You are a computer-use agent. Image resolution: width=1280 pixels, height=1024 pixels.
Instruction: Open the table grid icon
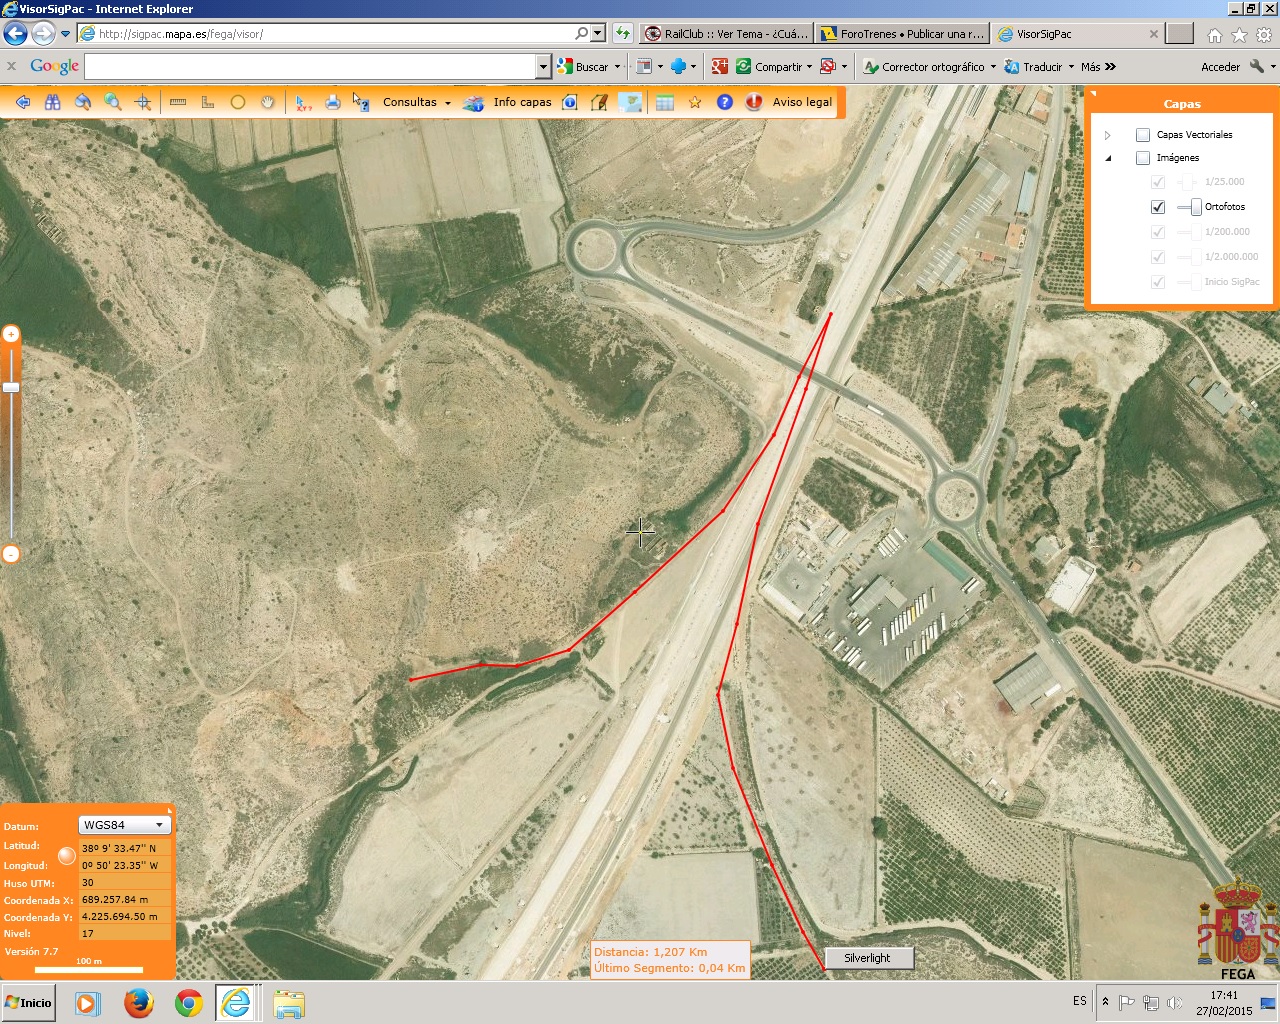pos(665,102)
